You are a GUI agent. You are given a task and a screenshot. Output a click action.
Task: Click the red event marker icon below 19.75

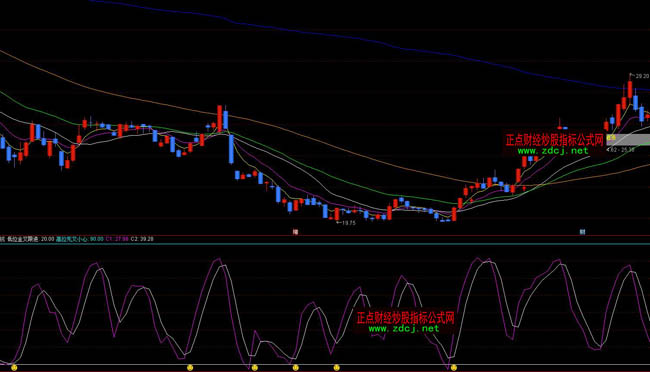tap(295, 232)
